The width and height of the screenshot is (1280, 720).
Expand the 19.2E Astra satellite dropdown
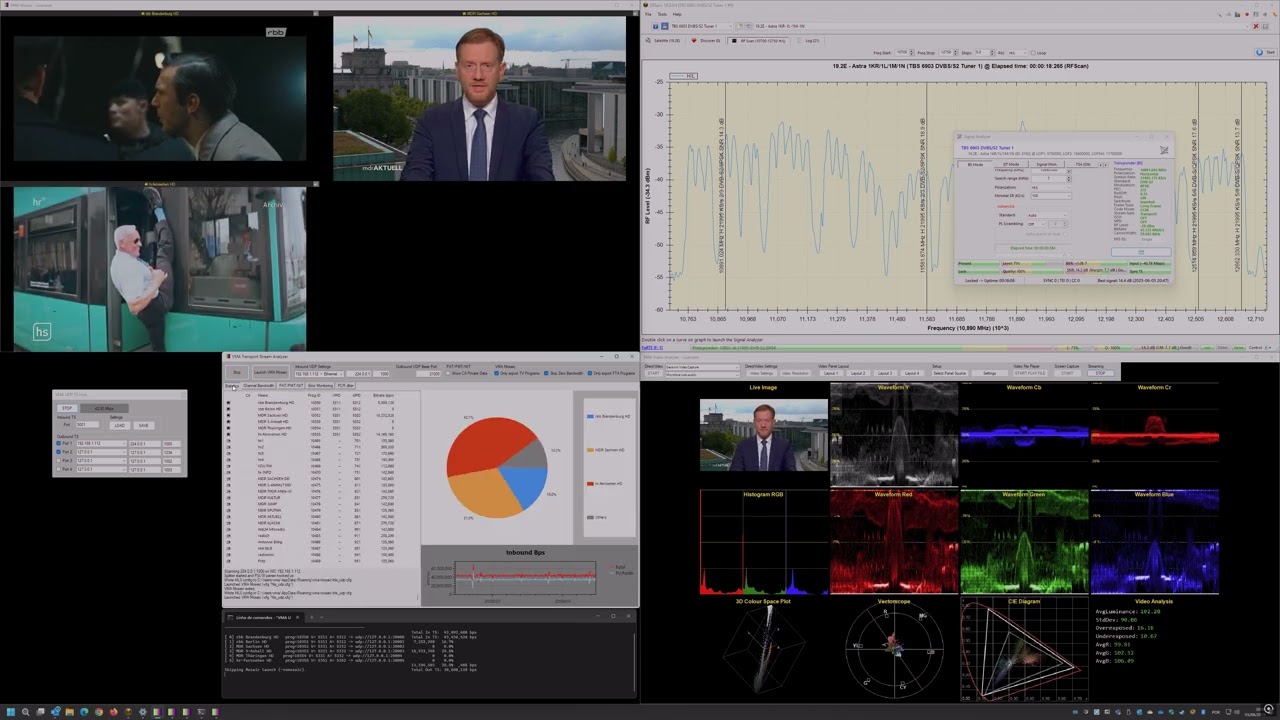point(1002,26)
